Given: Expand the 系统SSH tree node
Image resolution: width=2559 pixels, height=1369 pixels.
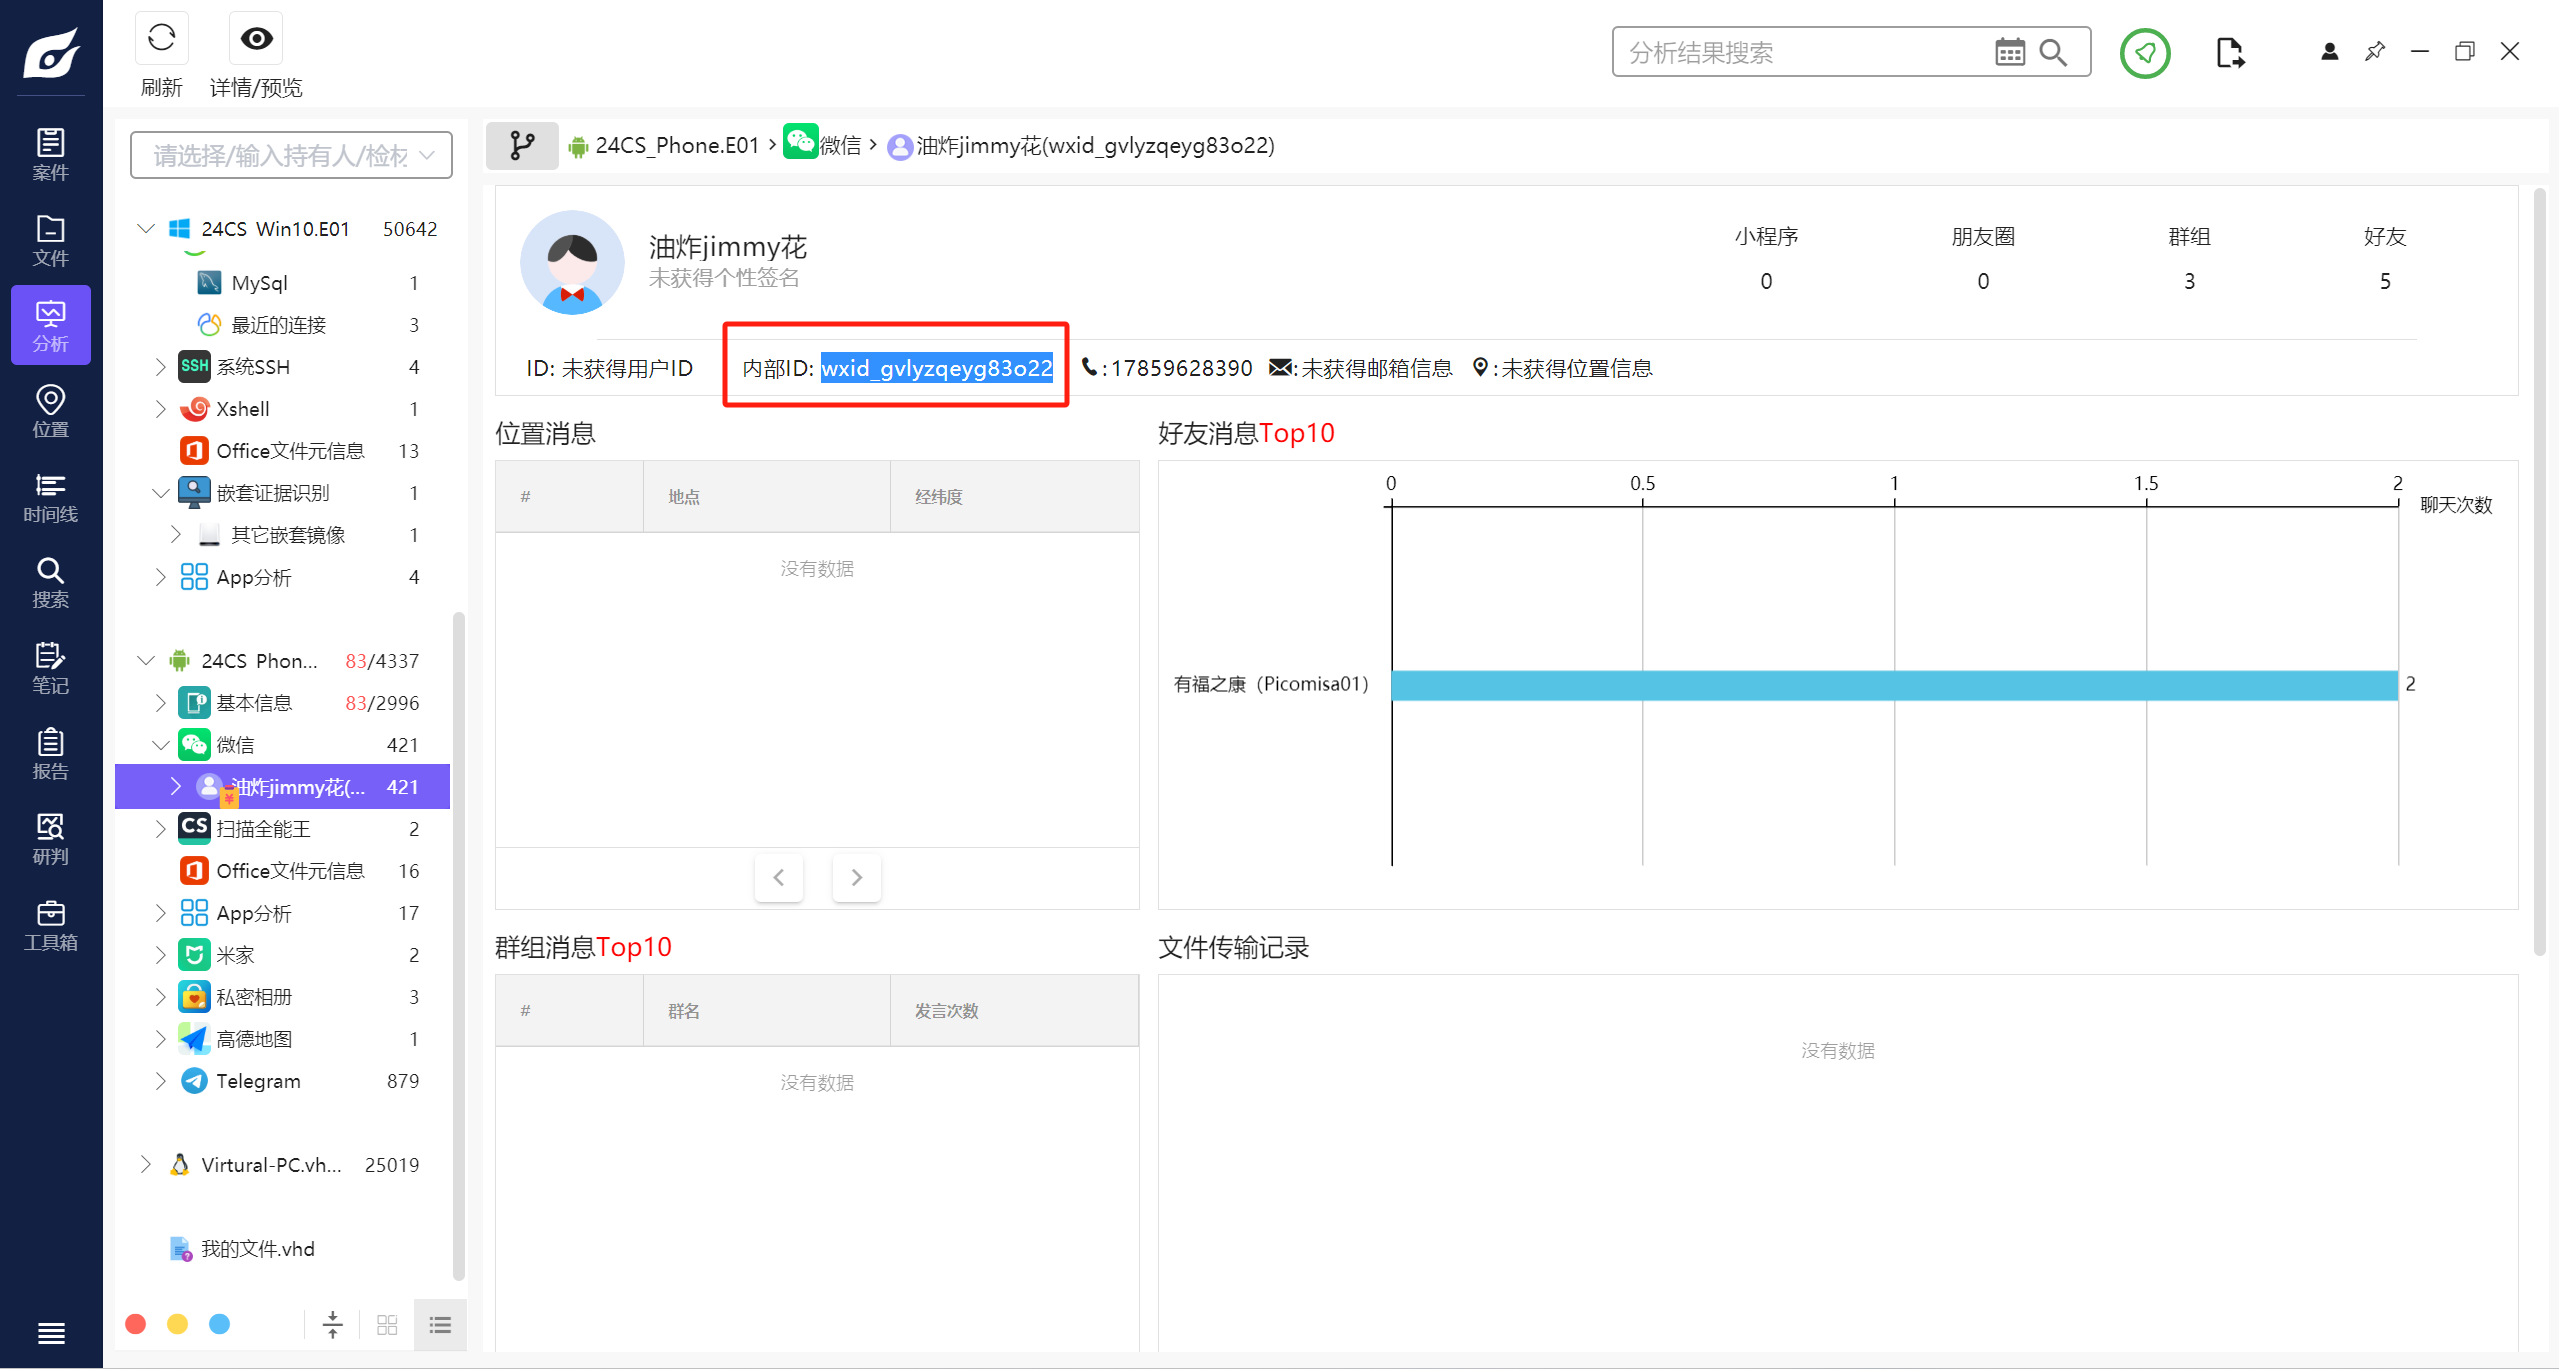Looking at the screenshot, I should pos(160,367).
